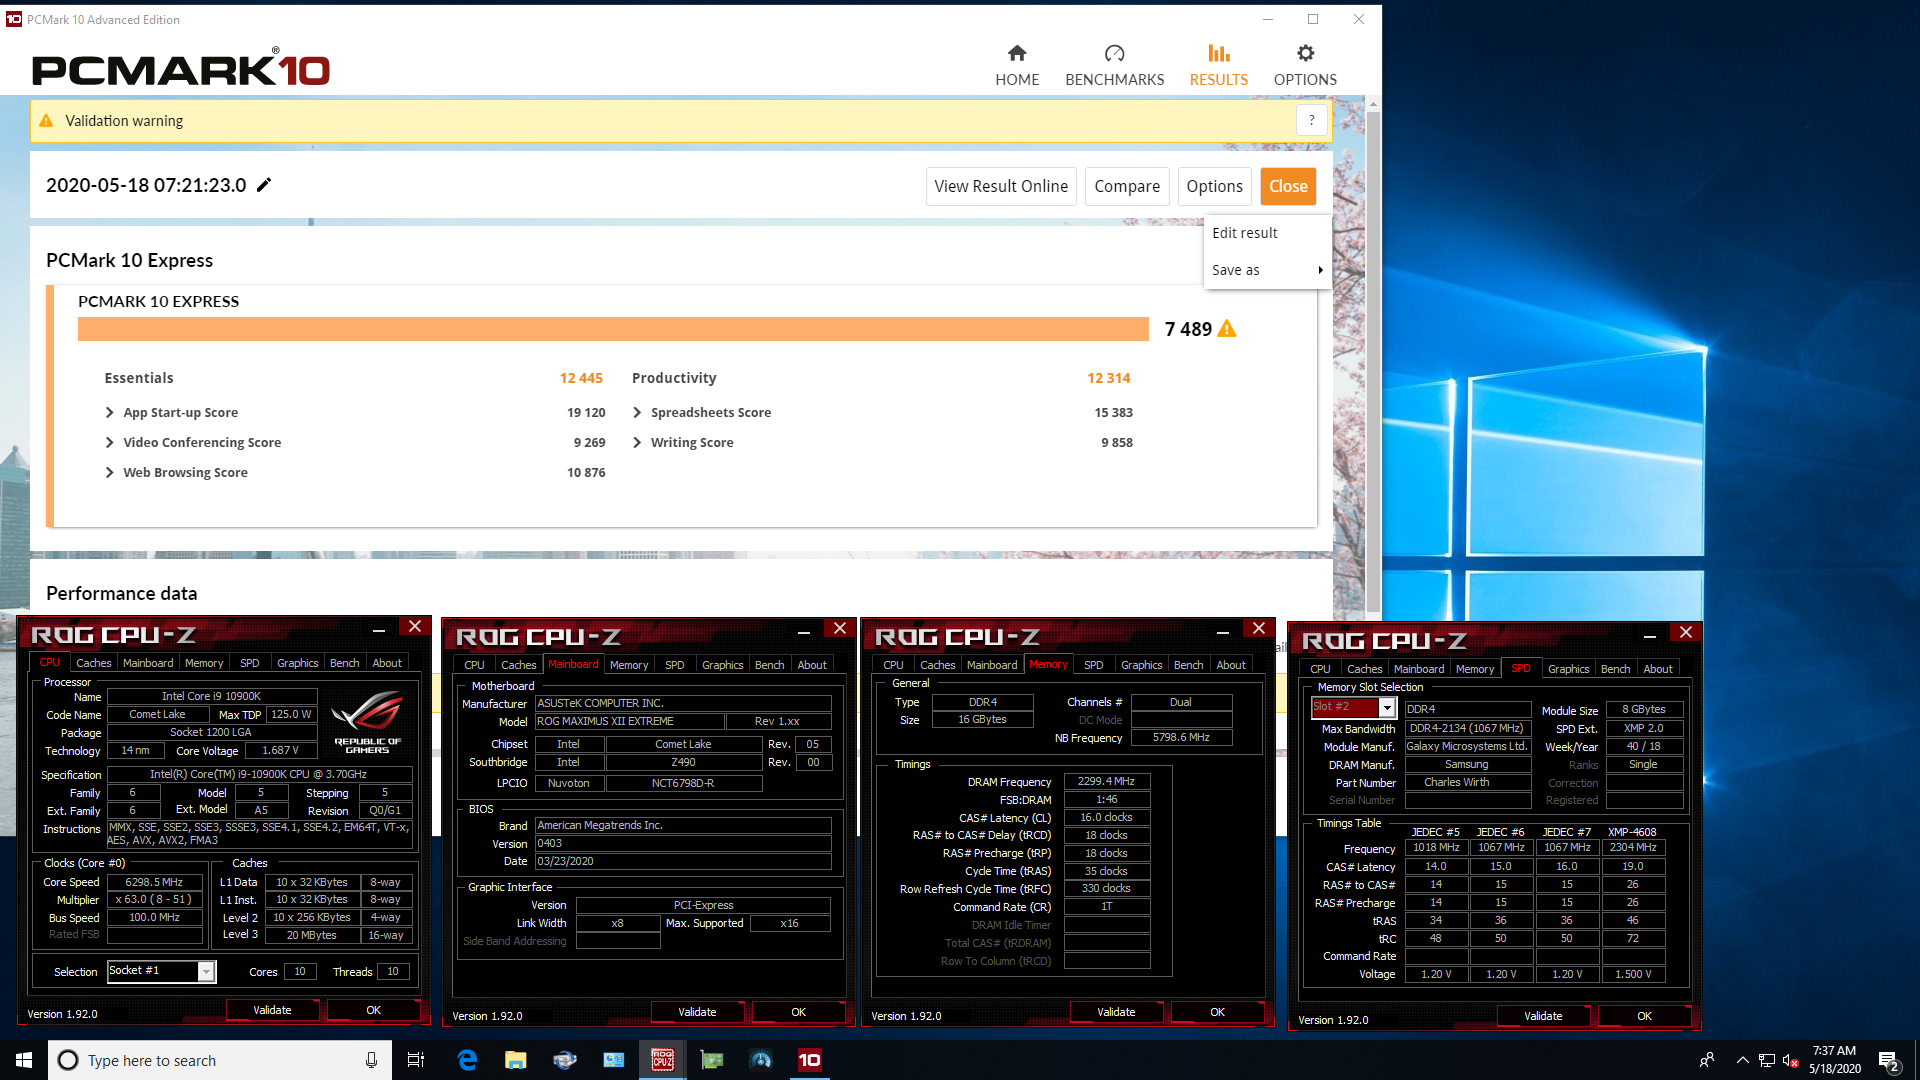Expand Web Browsing Score details
The image size is (1920, 1080).
point(109,472)
